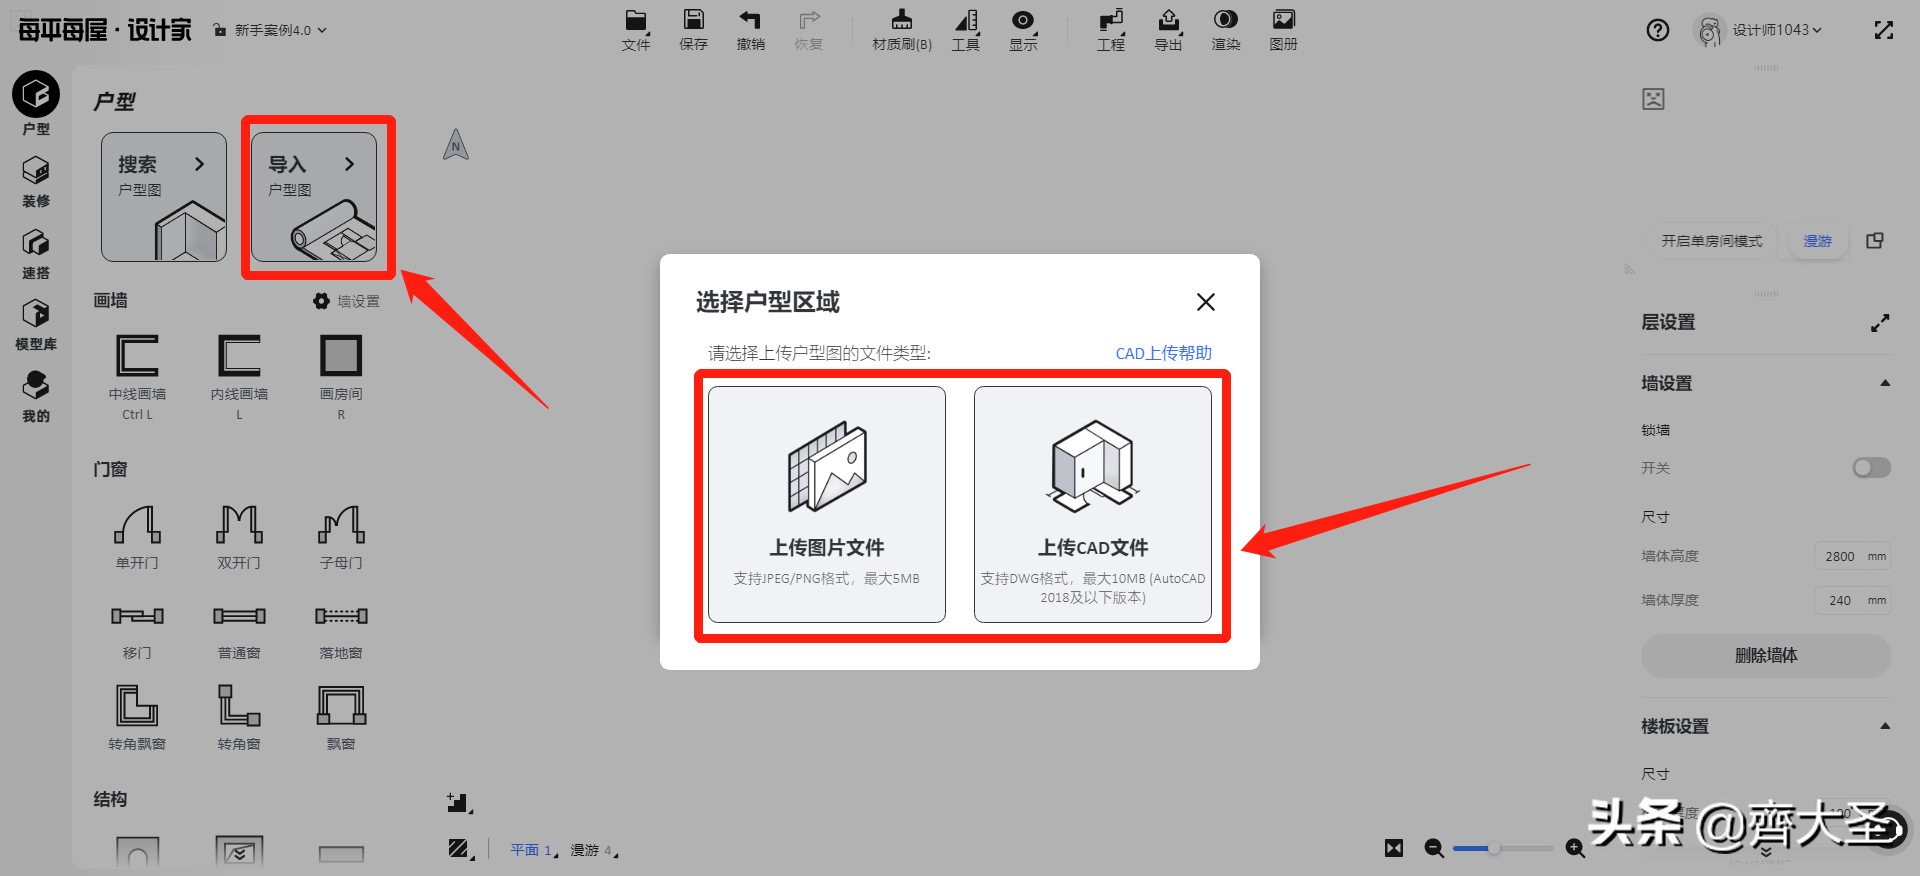Switch to 速搭 quick-build sidebar tab
The width and height of the screenshot is (1920, 876).
point(36,253)
